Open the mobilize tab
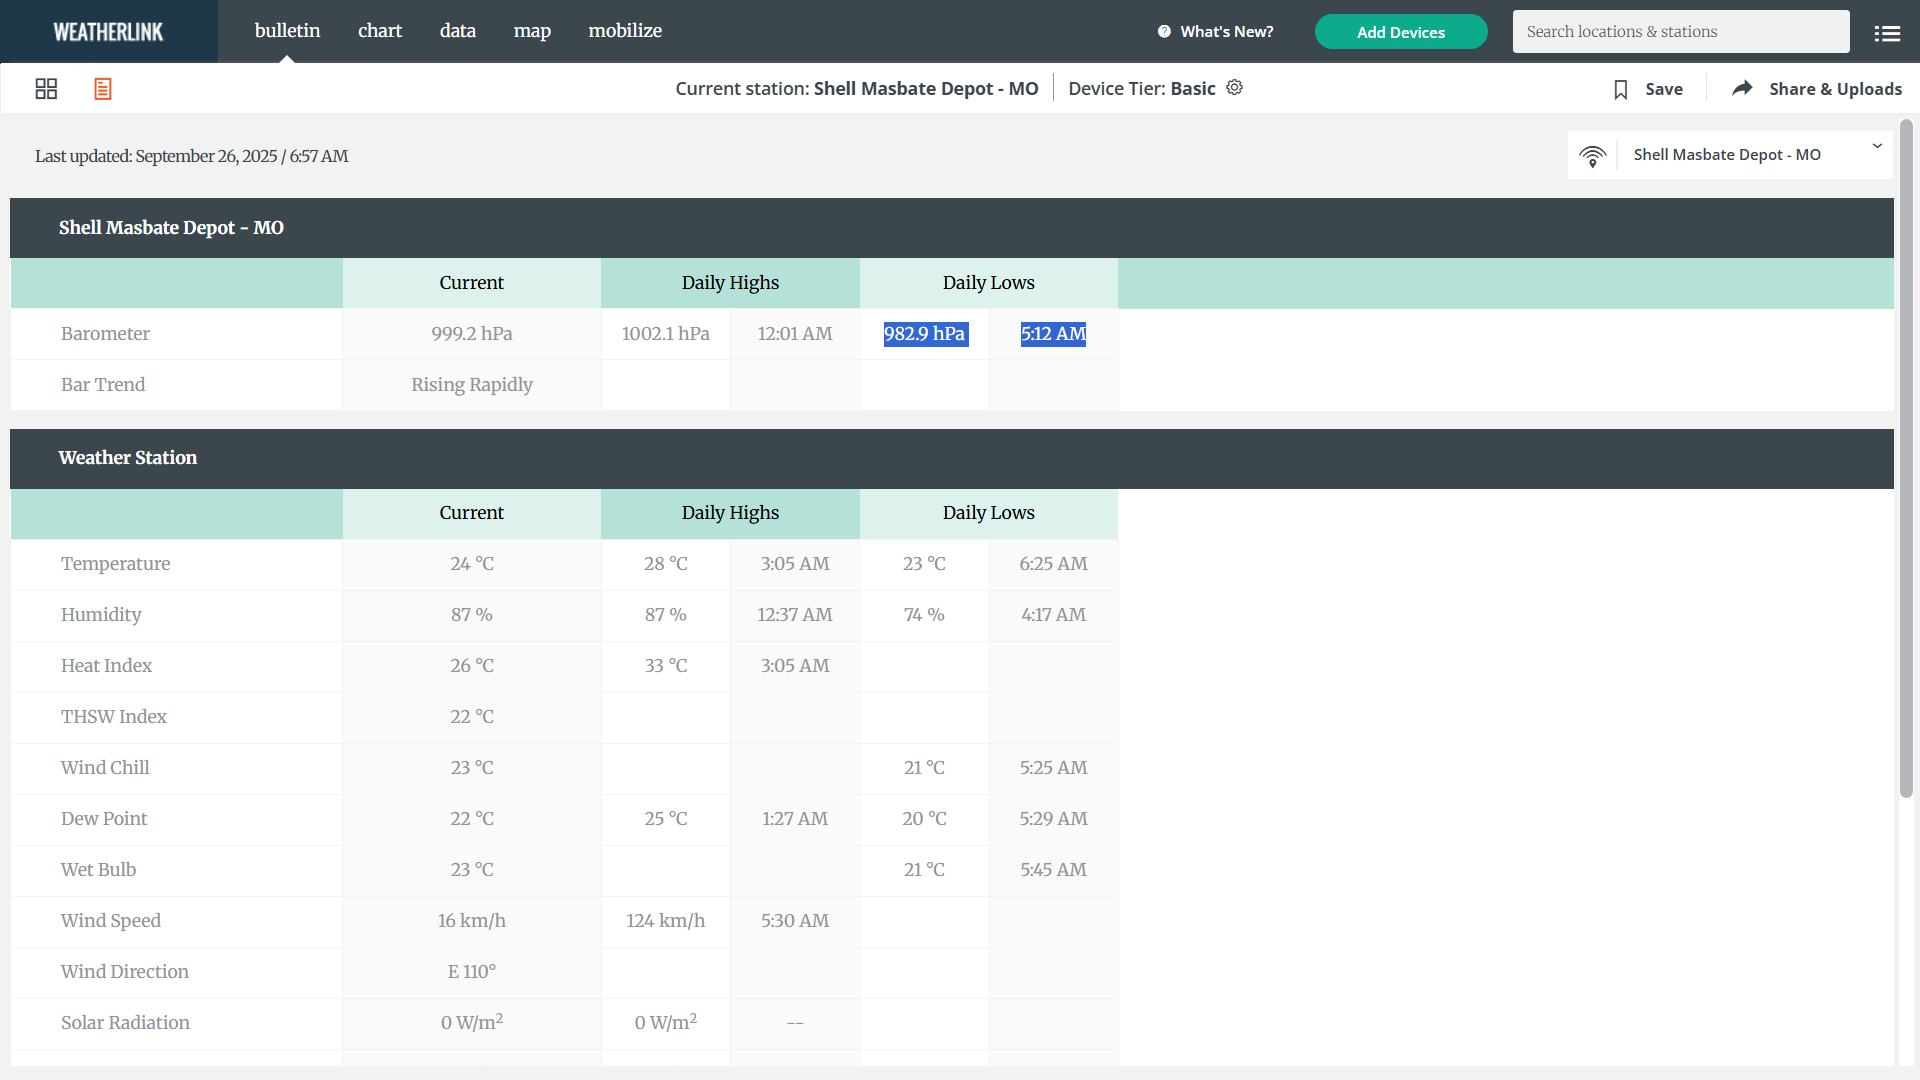This screenshot has height=1080, width=1920. pos(625,31)
